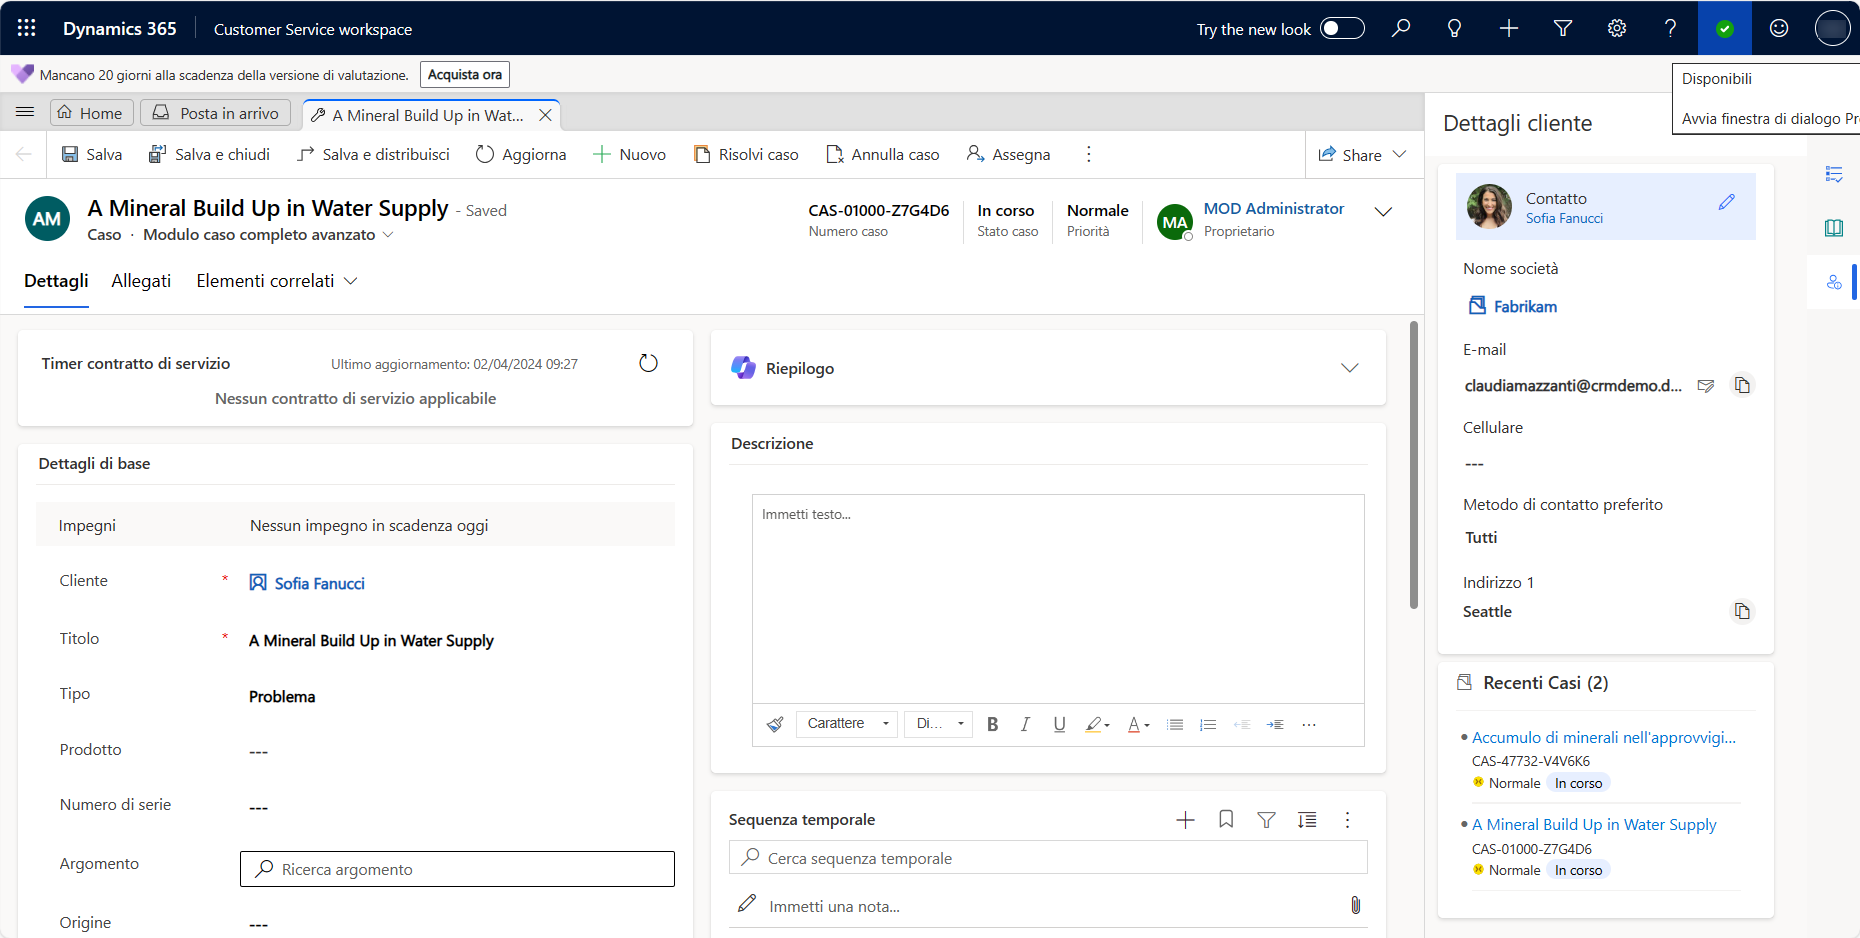The height and width of the screenshot is (938, 1860).
Task: Toggle bold formatting in editor
Action: tap(993, 724)
